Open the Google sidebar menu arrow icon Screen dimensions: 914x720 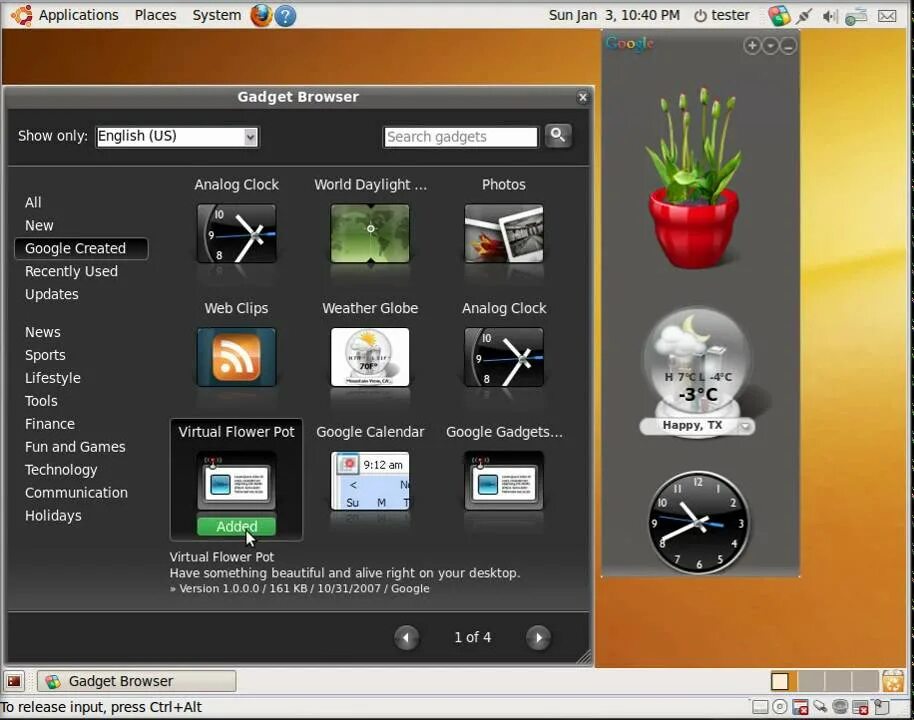click(770, 45)
